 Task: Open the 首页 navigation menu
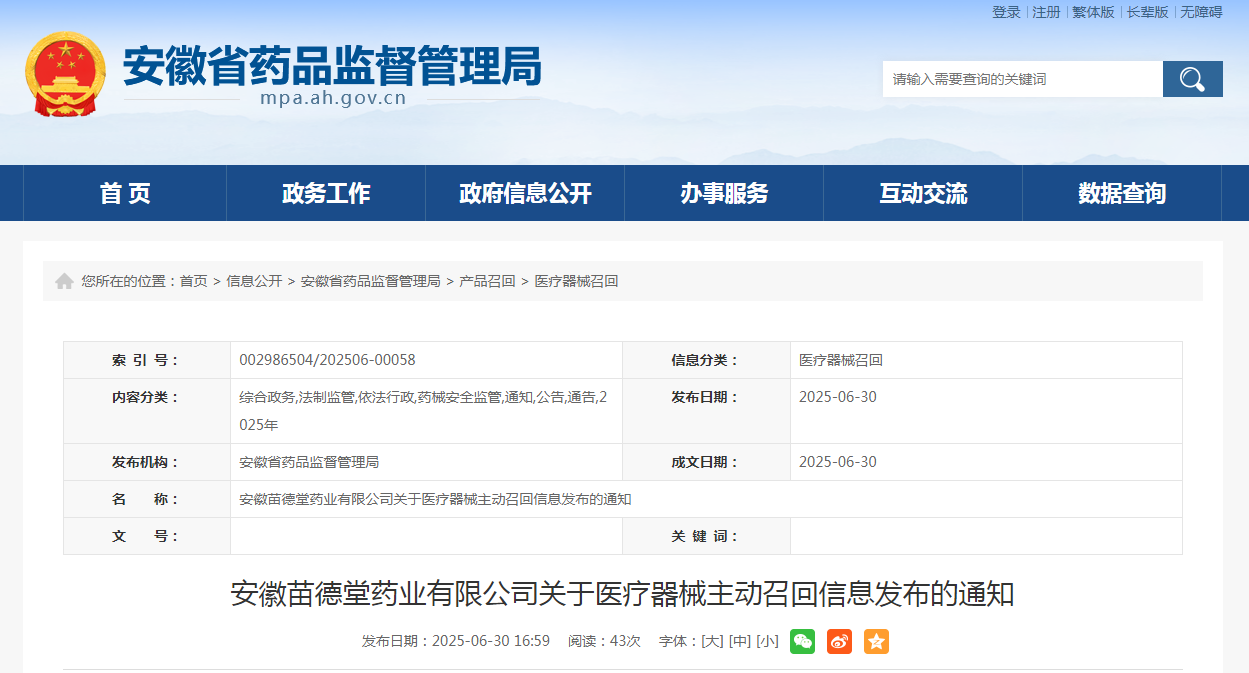125,193
